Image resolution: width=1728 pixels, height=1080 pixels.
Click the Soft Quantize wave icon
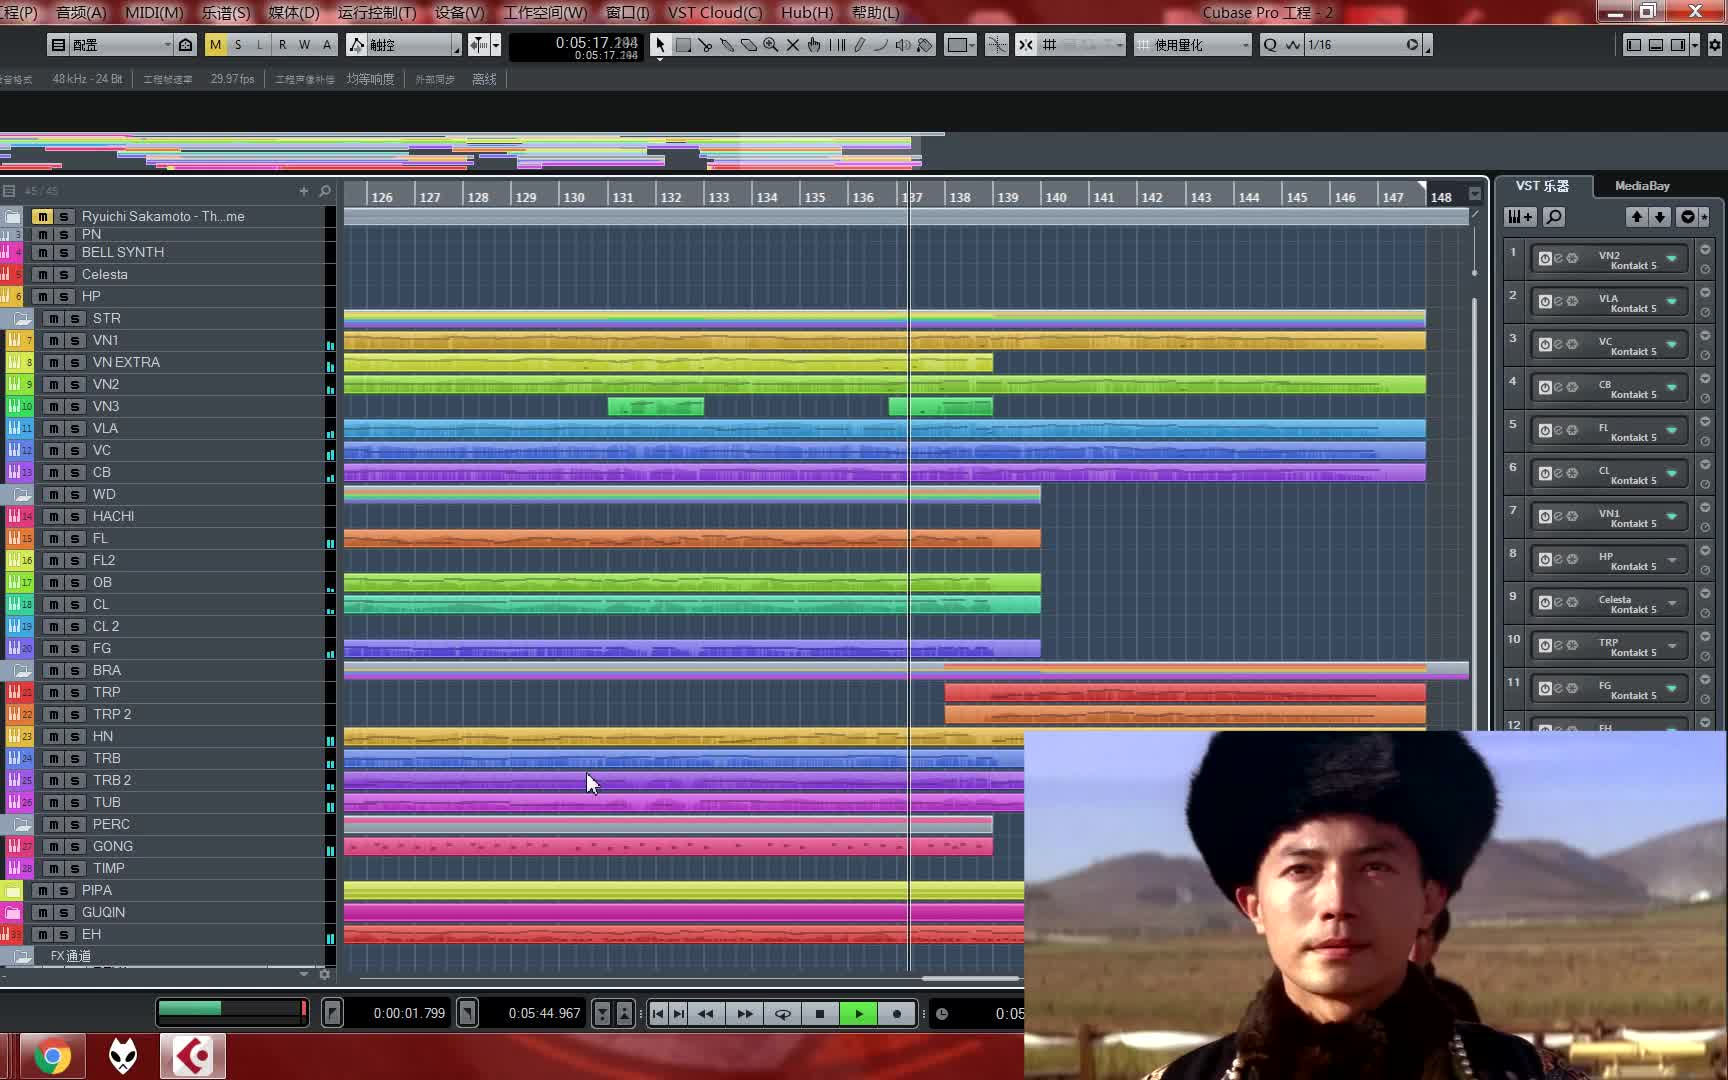(1293, 45)
